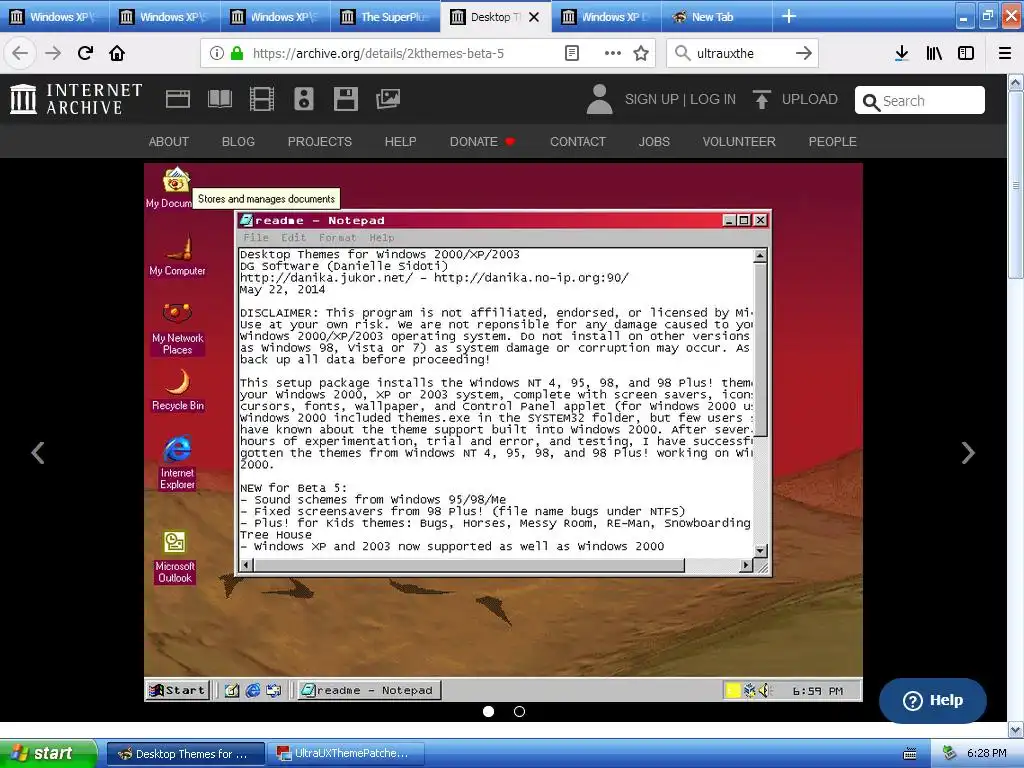This screenshot has height=768, width=1024.
Task: Click the page scrollbar up arrow
Action: click(1016, 82)
